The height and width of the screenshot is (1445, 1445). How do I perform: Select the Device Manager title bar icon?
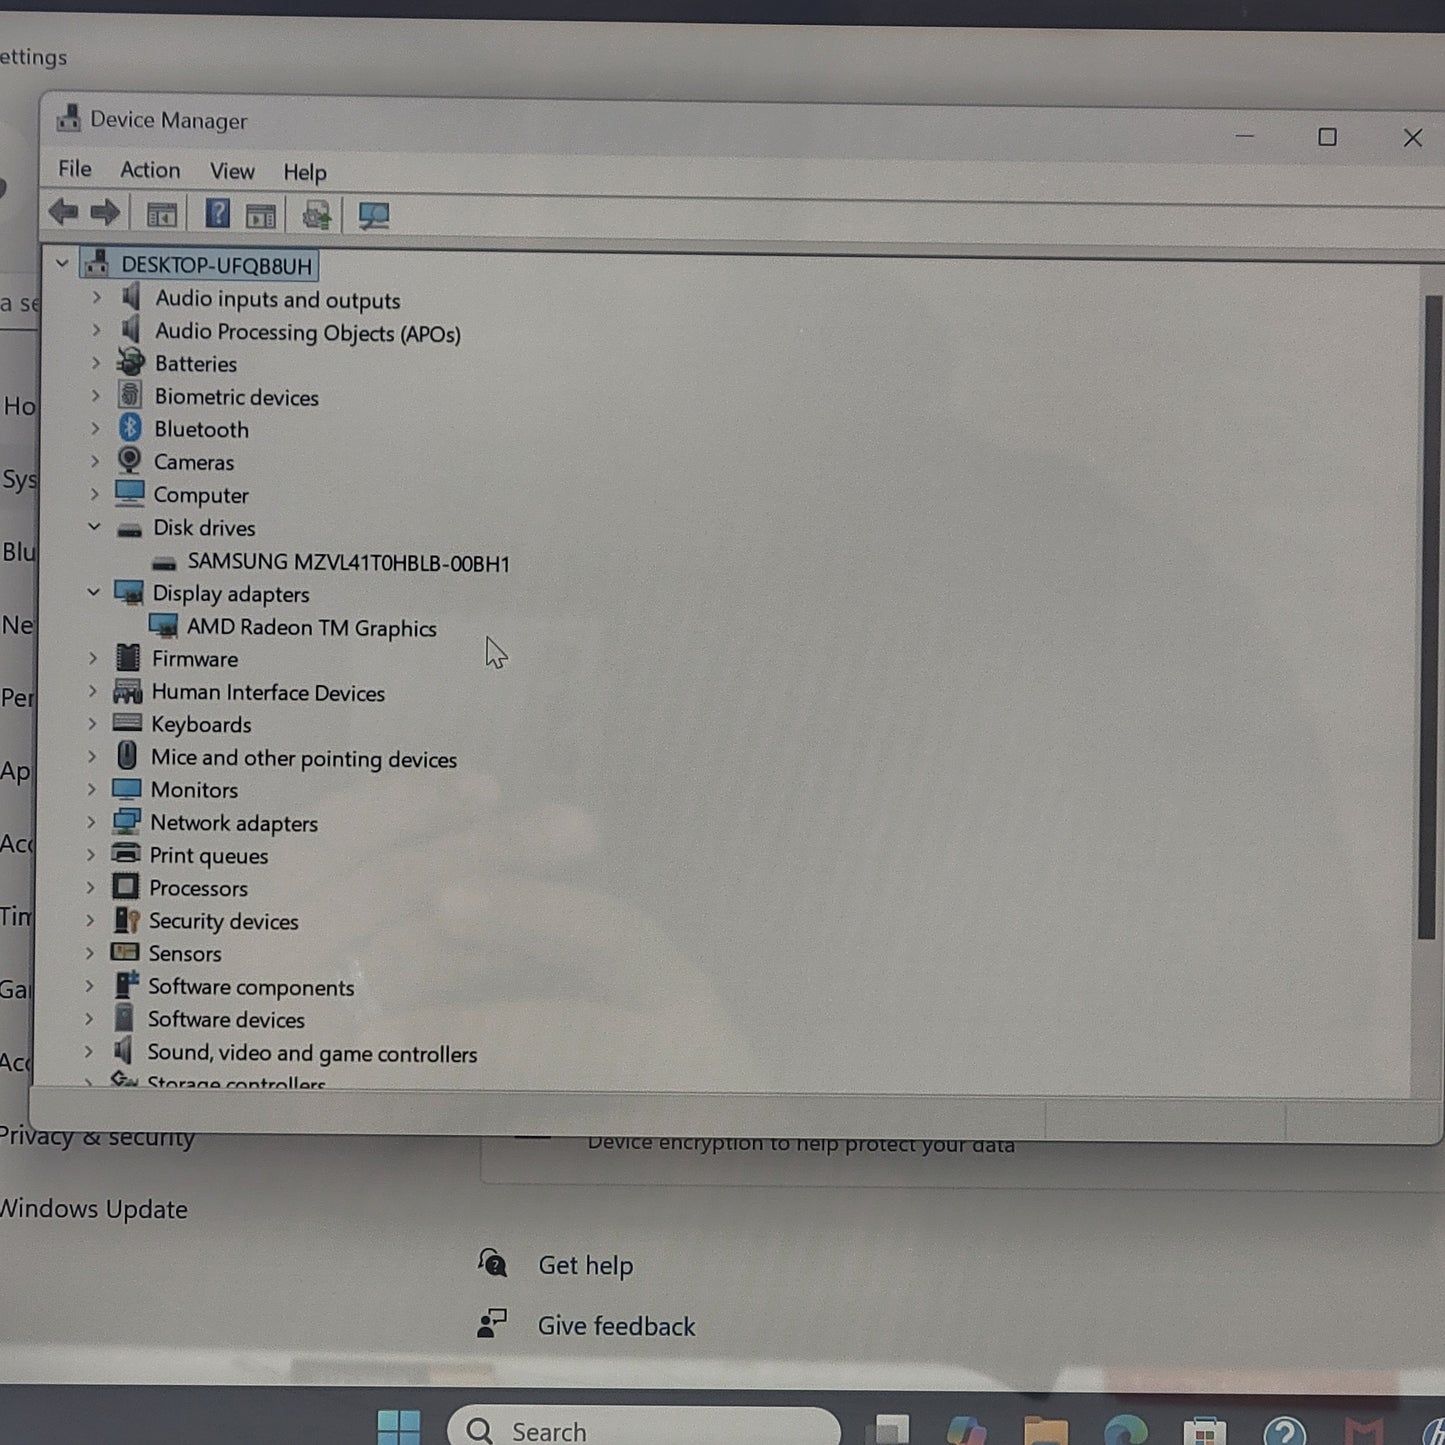point(69,118)
